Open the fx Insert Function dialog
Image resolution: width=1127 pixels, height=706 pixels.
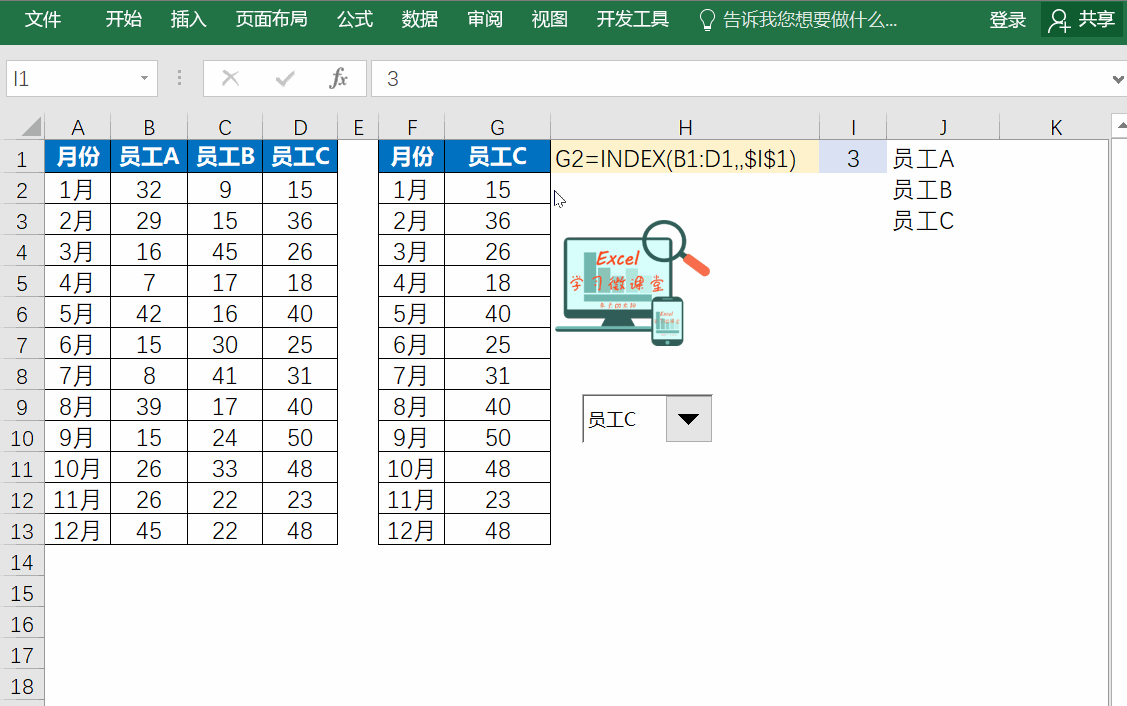pos(339,78)
